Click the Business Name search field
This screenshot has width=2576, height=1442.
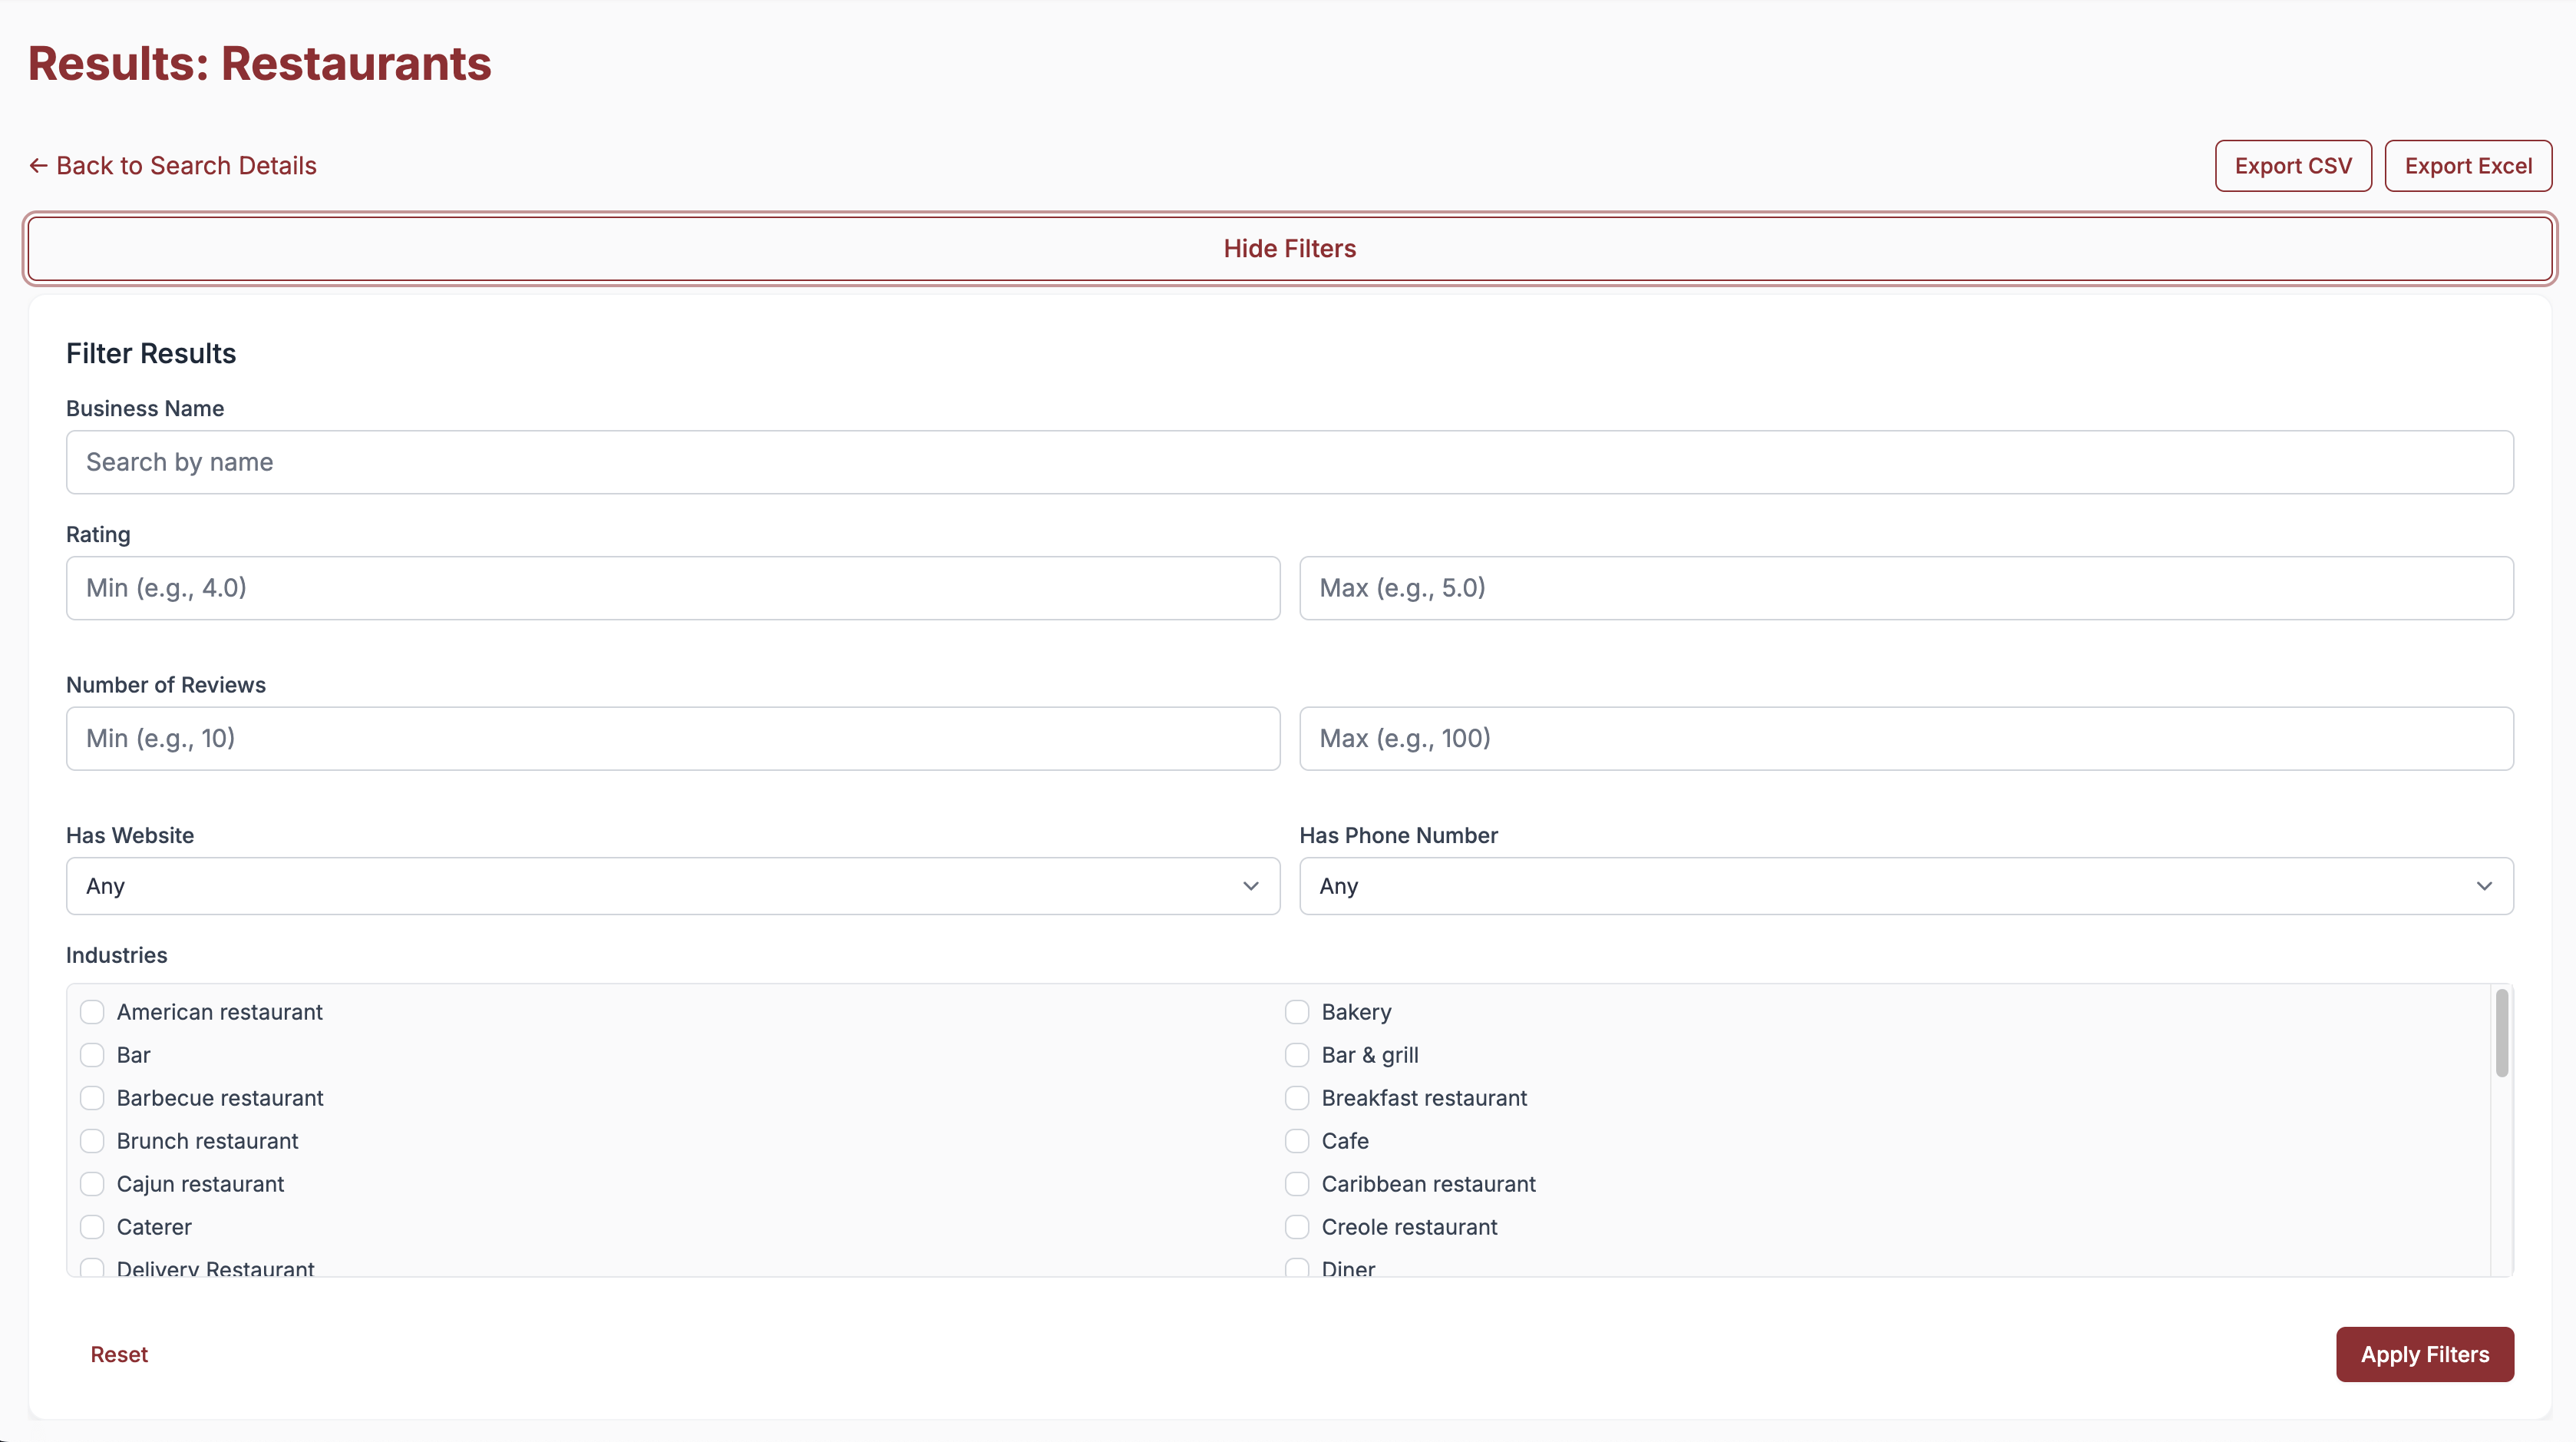coord(1289,462)
